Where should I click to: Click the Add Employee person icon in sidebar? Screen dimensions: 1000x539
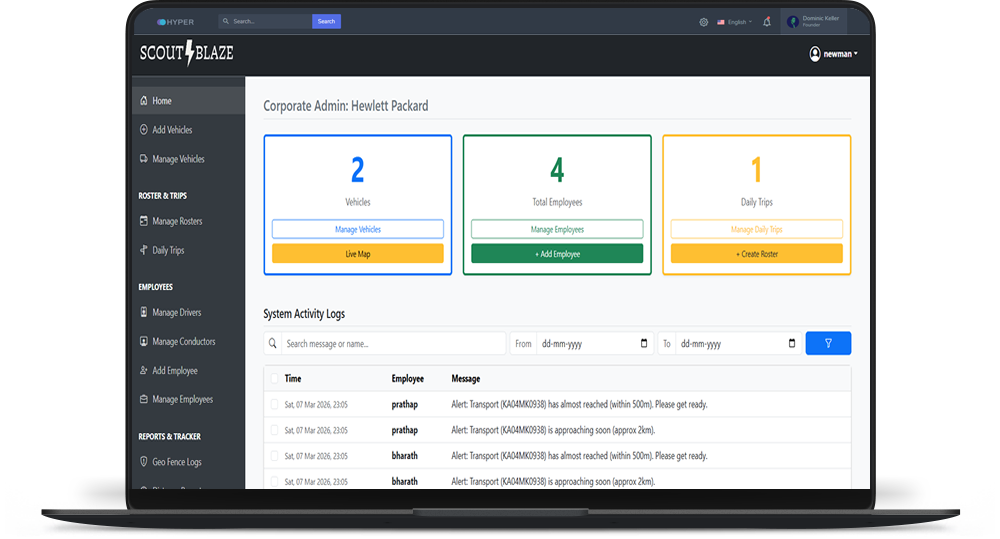[144, 371]
